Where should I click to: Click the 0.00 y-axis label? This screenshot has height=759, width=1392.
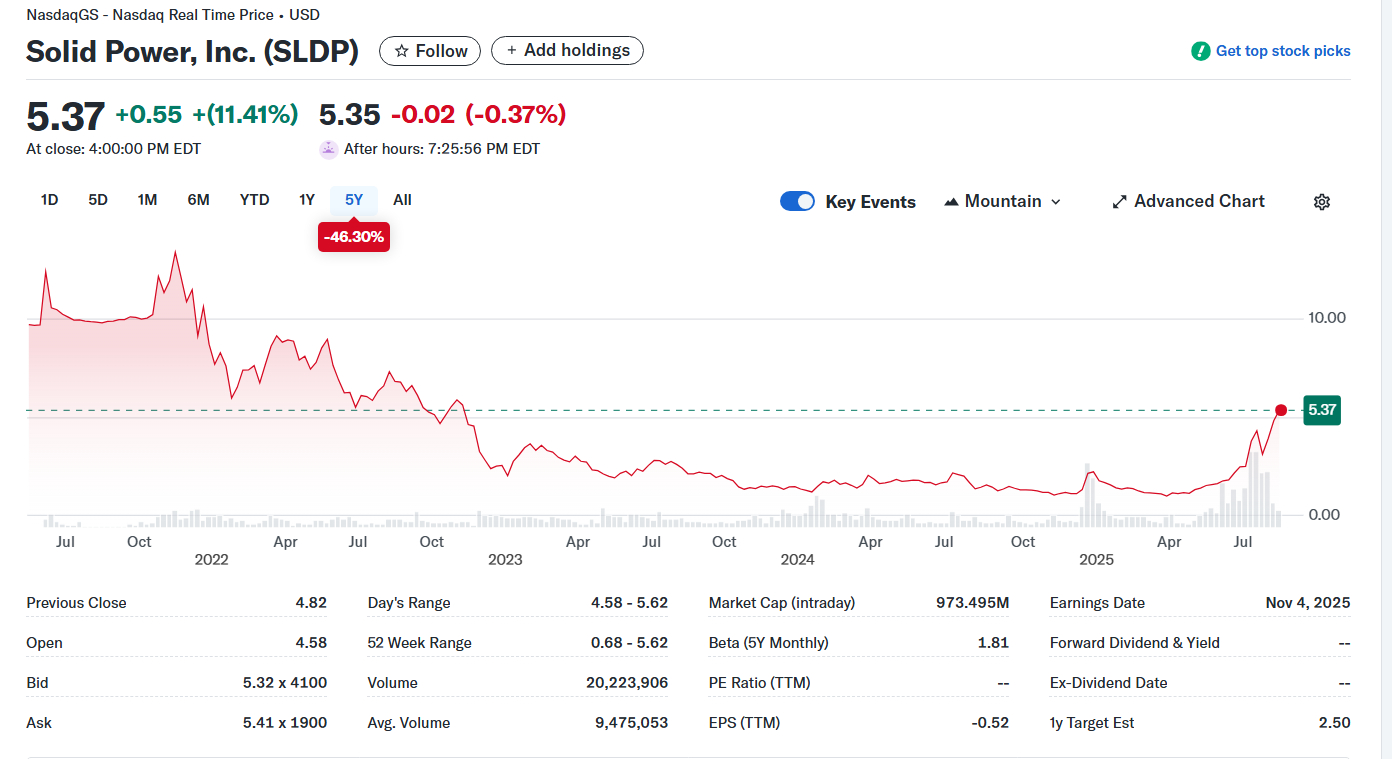pyautogui.click(x=1324, y=515)
